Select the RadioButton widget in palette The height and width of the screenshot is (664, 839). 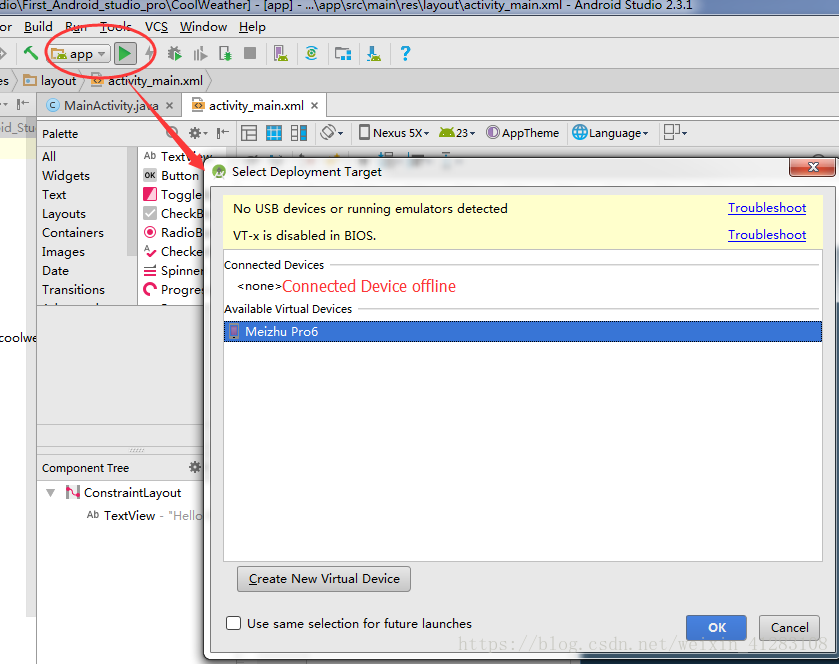coord(172,232)
